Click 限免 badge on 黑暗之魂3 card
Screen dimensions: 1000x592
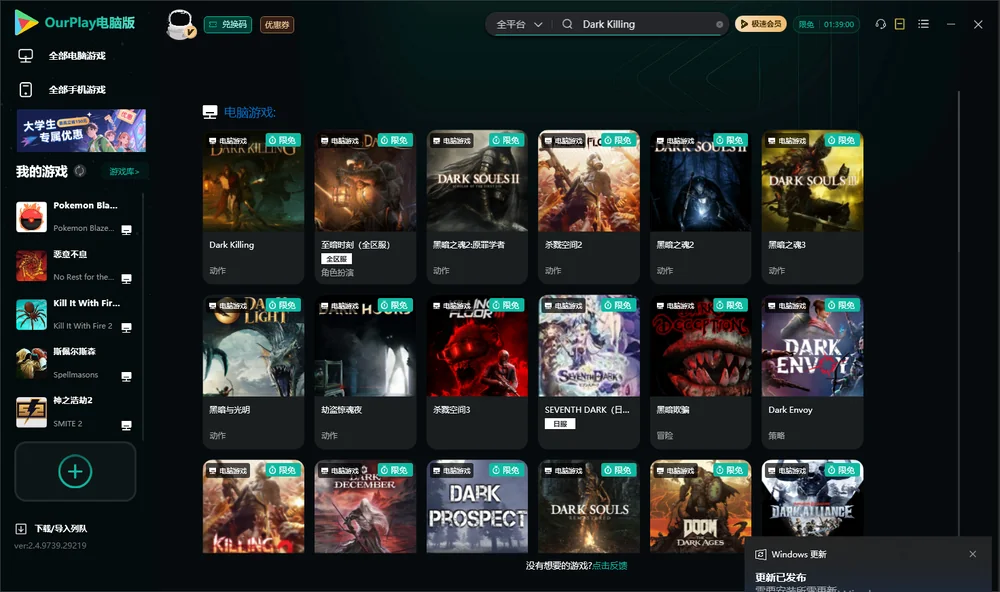(x=841, y=140)
